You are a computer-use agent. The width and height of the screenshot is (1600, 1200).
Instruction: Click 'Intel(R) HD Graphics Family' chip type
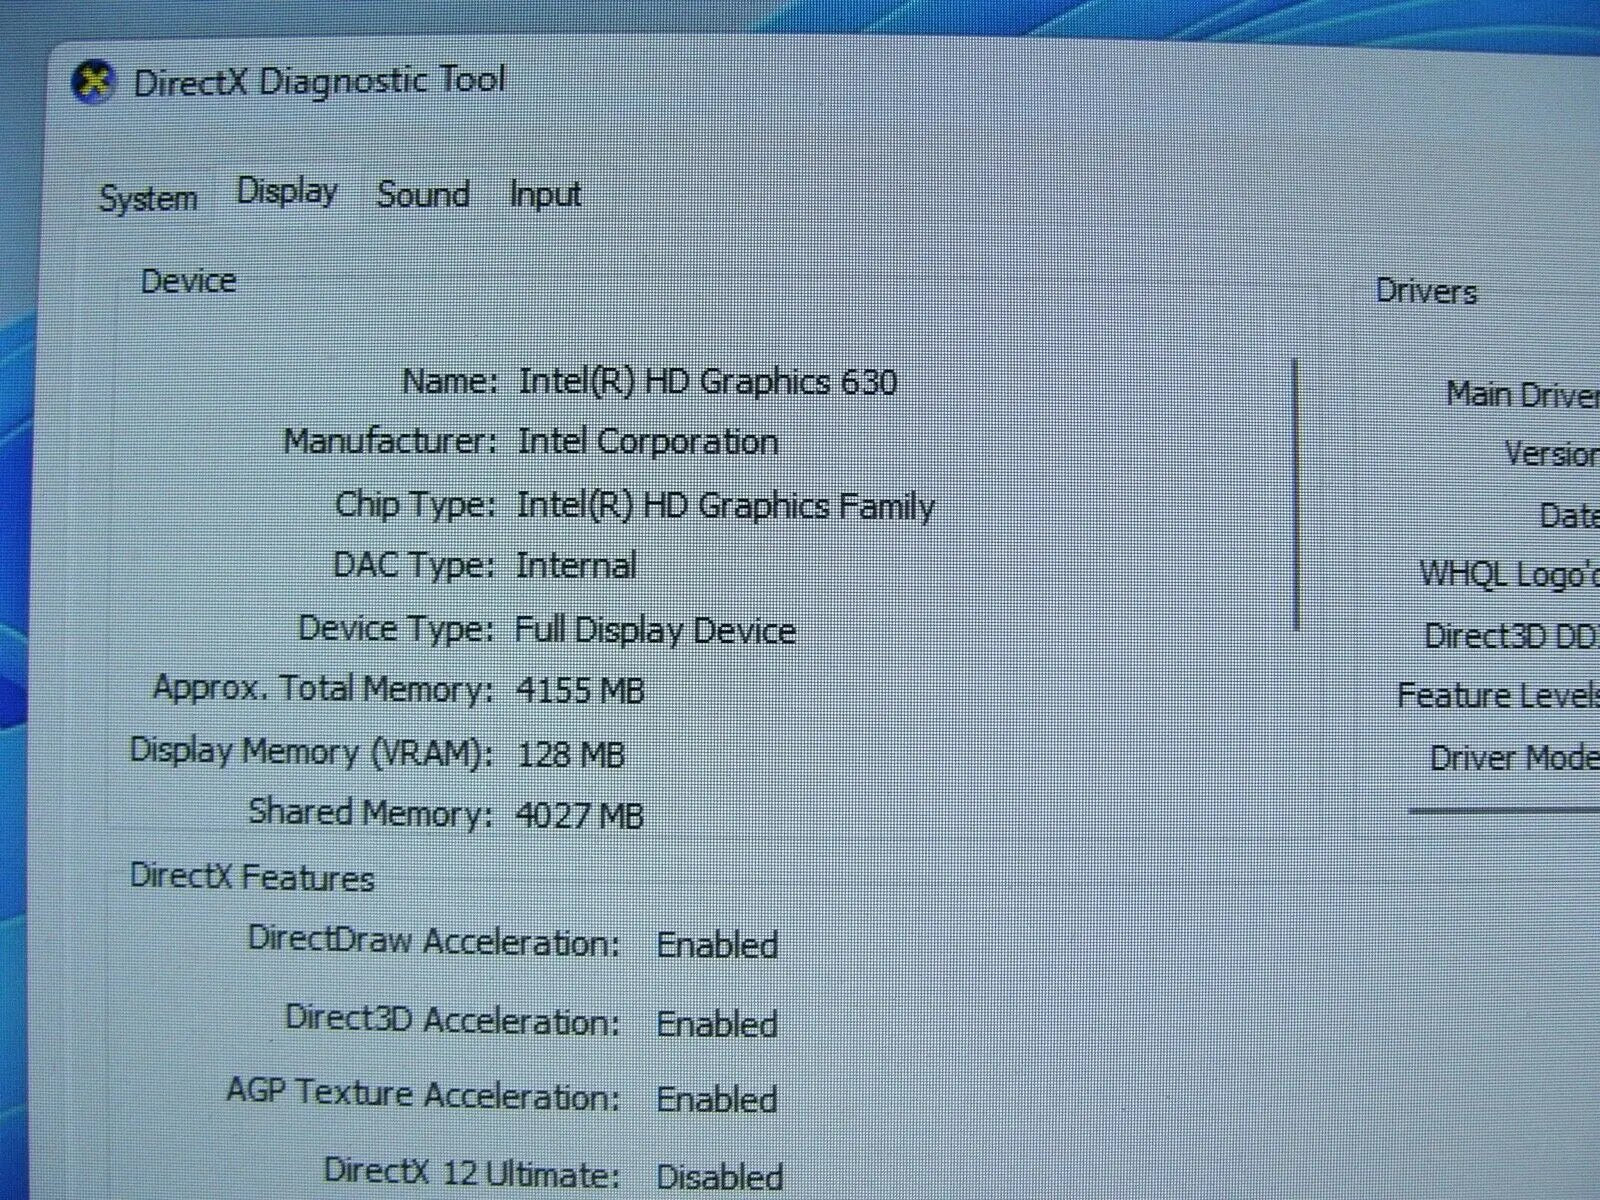pyautogui.click(x=725, y=506)
